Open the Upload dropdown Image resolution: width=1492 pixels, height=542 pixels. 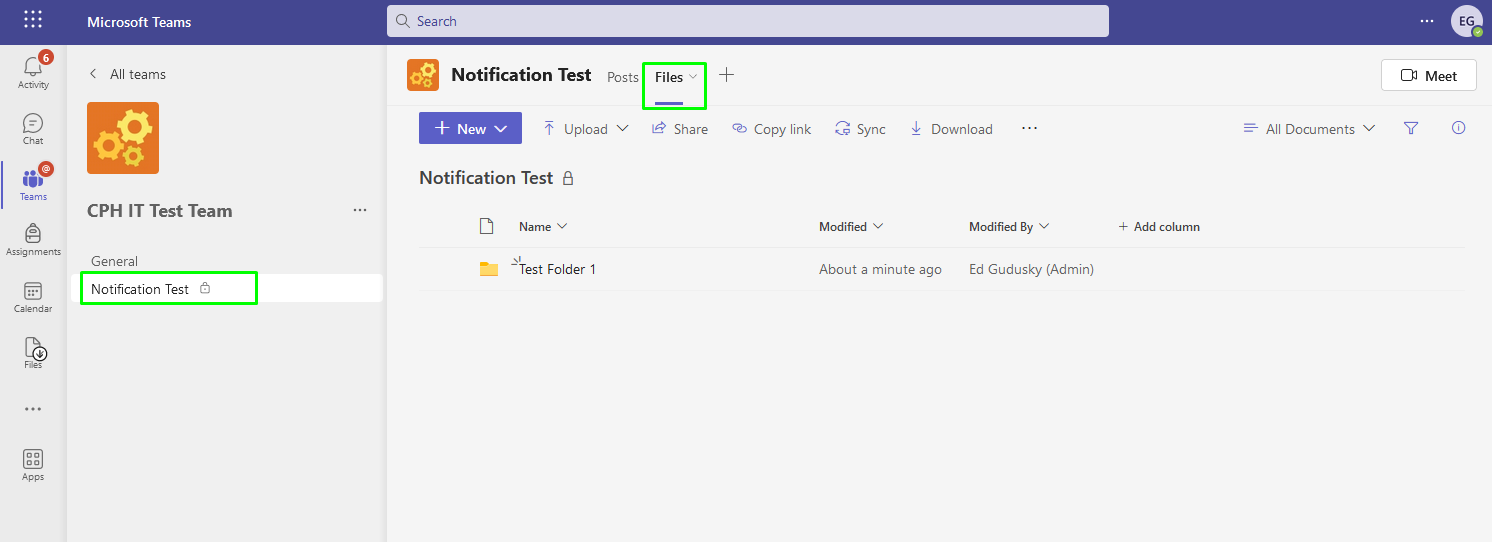[x=586, y=128]
